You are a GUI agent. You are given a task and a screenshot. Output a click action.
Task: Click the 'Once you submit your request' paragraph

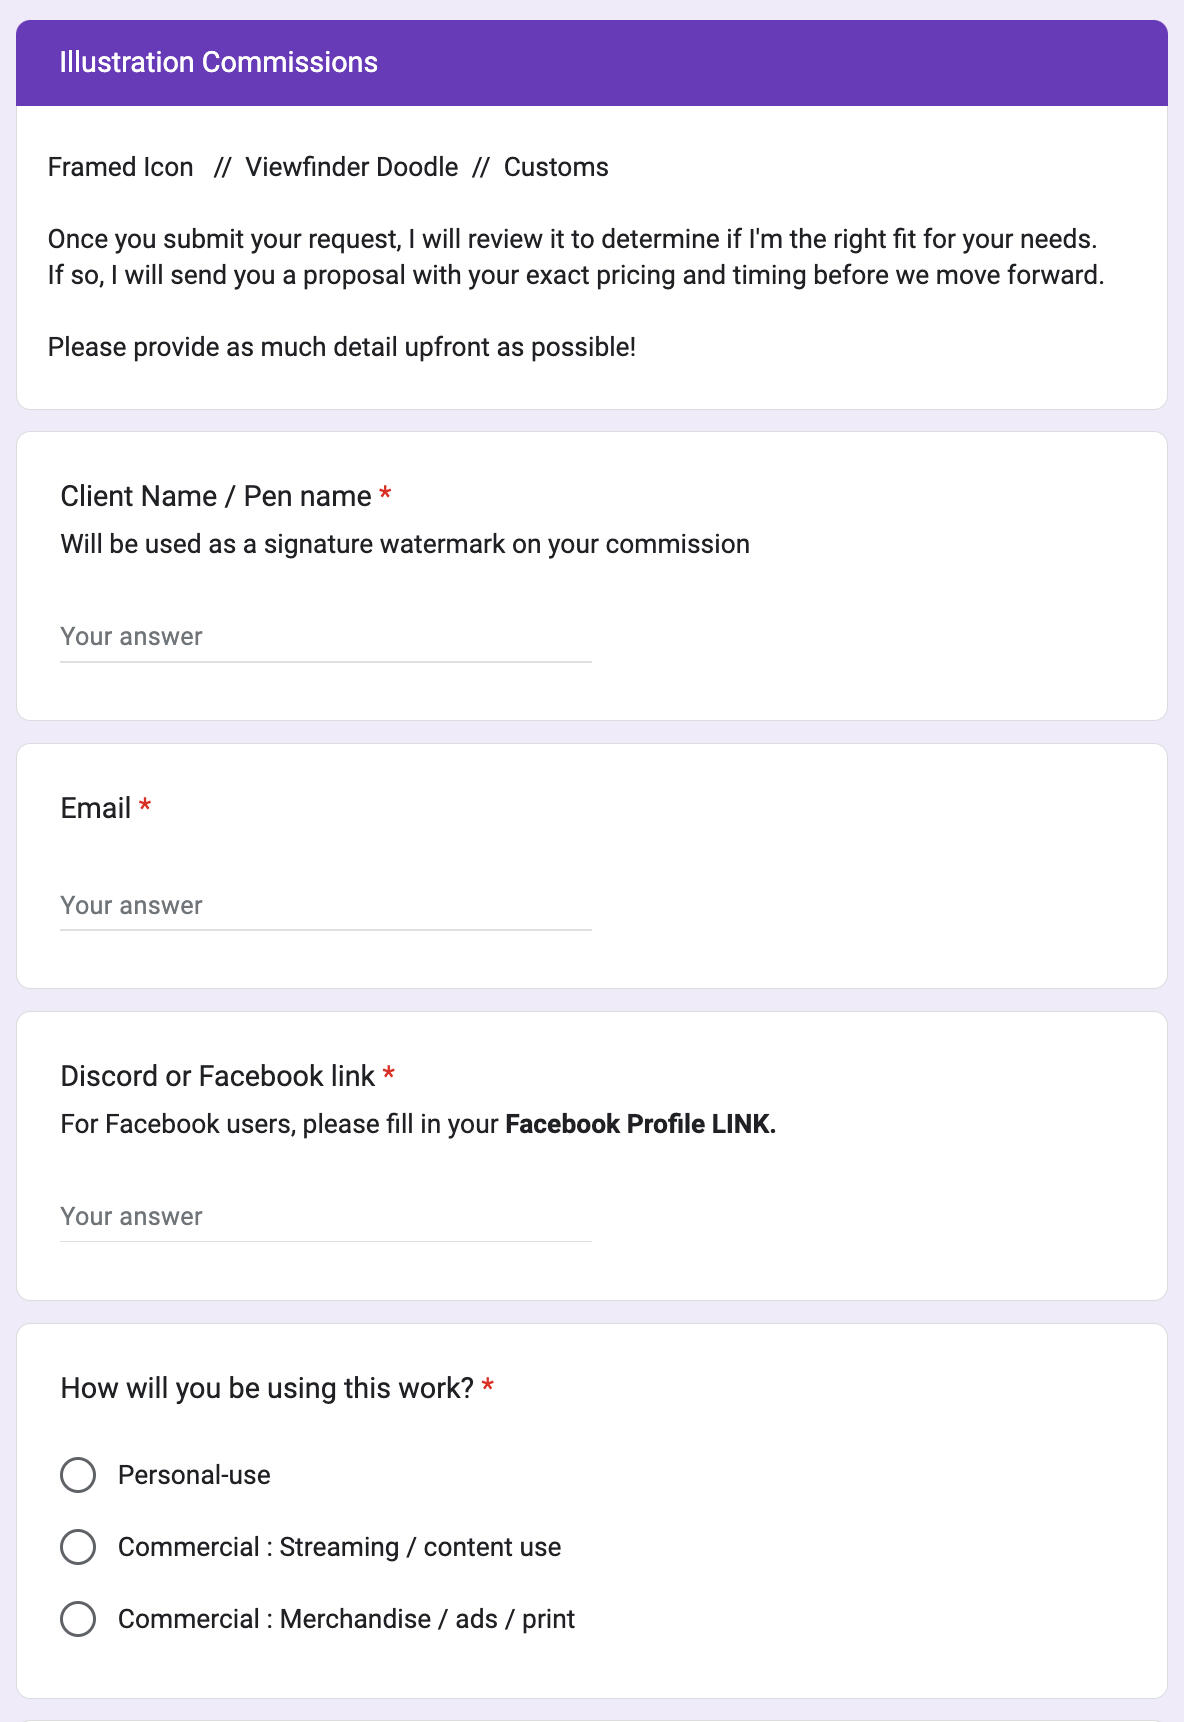(x=575, y=257)
